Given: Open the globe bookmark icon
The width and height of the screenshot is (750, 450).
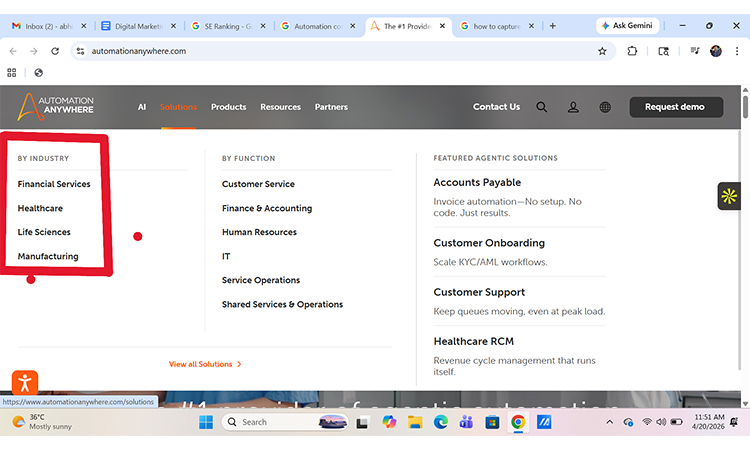Looking at the screenshot, I should pyautogui.click(x=39, y=73).
